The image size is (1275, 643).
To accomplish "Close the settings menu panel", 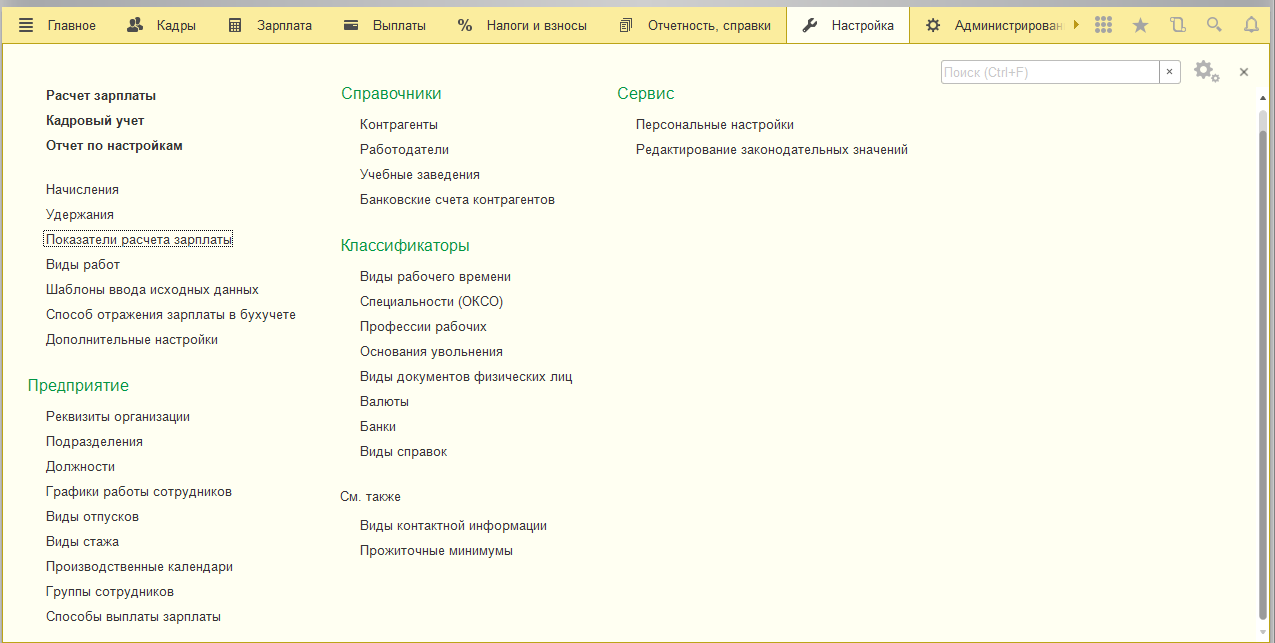I will point(1244,72).
